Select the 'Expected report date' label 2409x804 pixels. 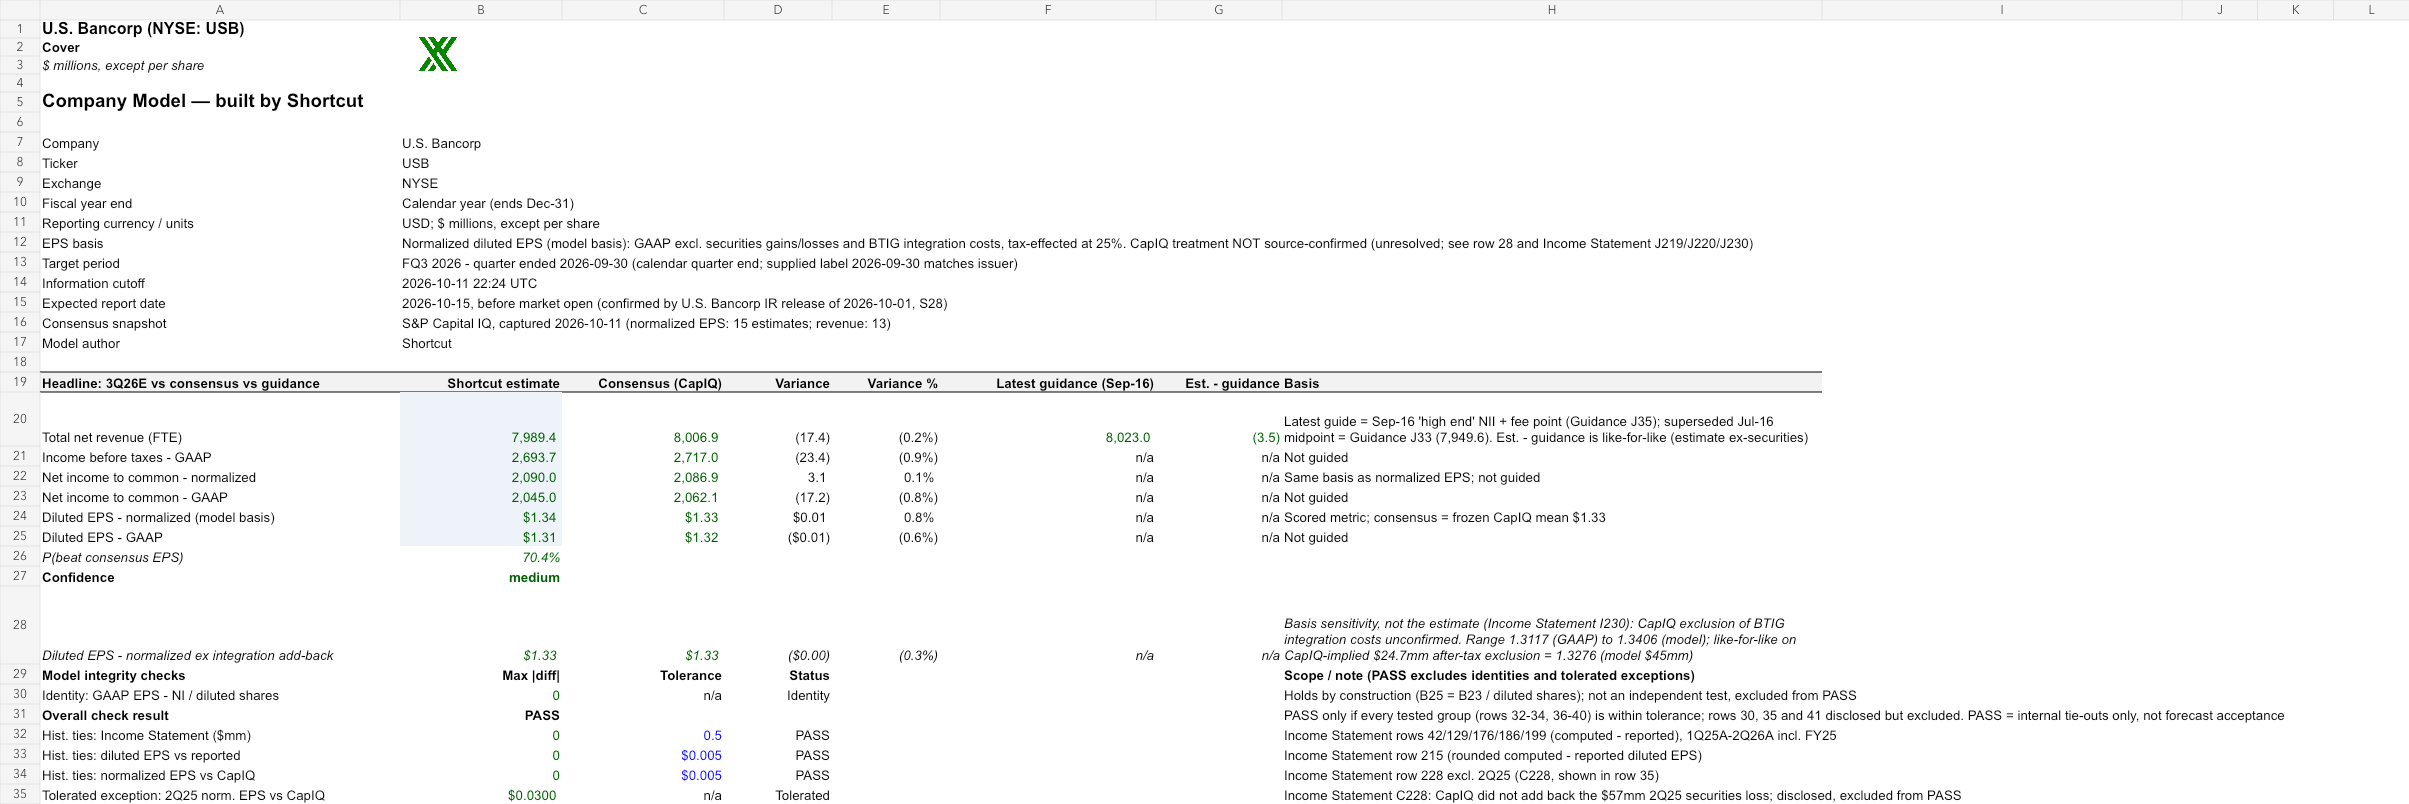pos(104,303)
